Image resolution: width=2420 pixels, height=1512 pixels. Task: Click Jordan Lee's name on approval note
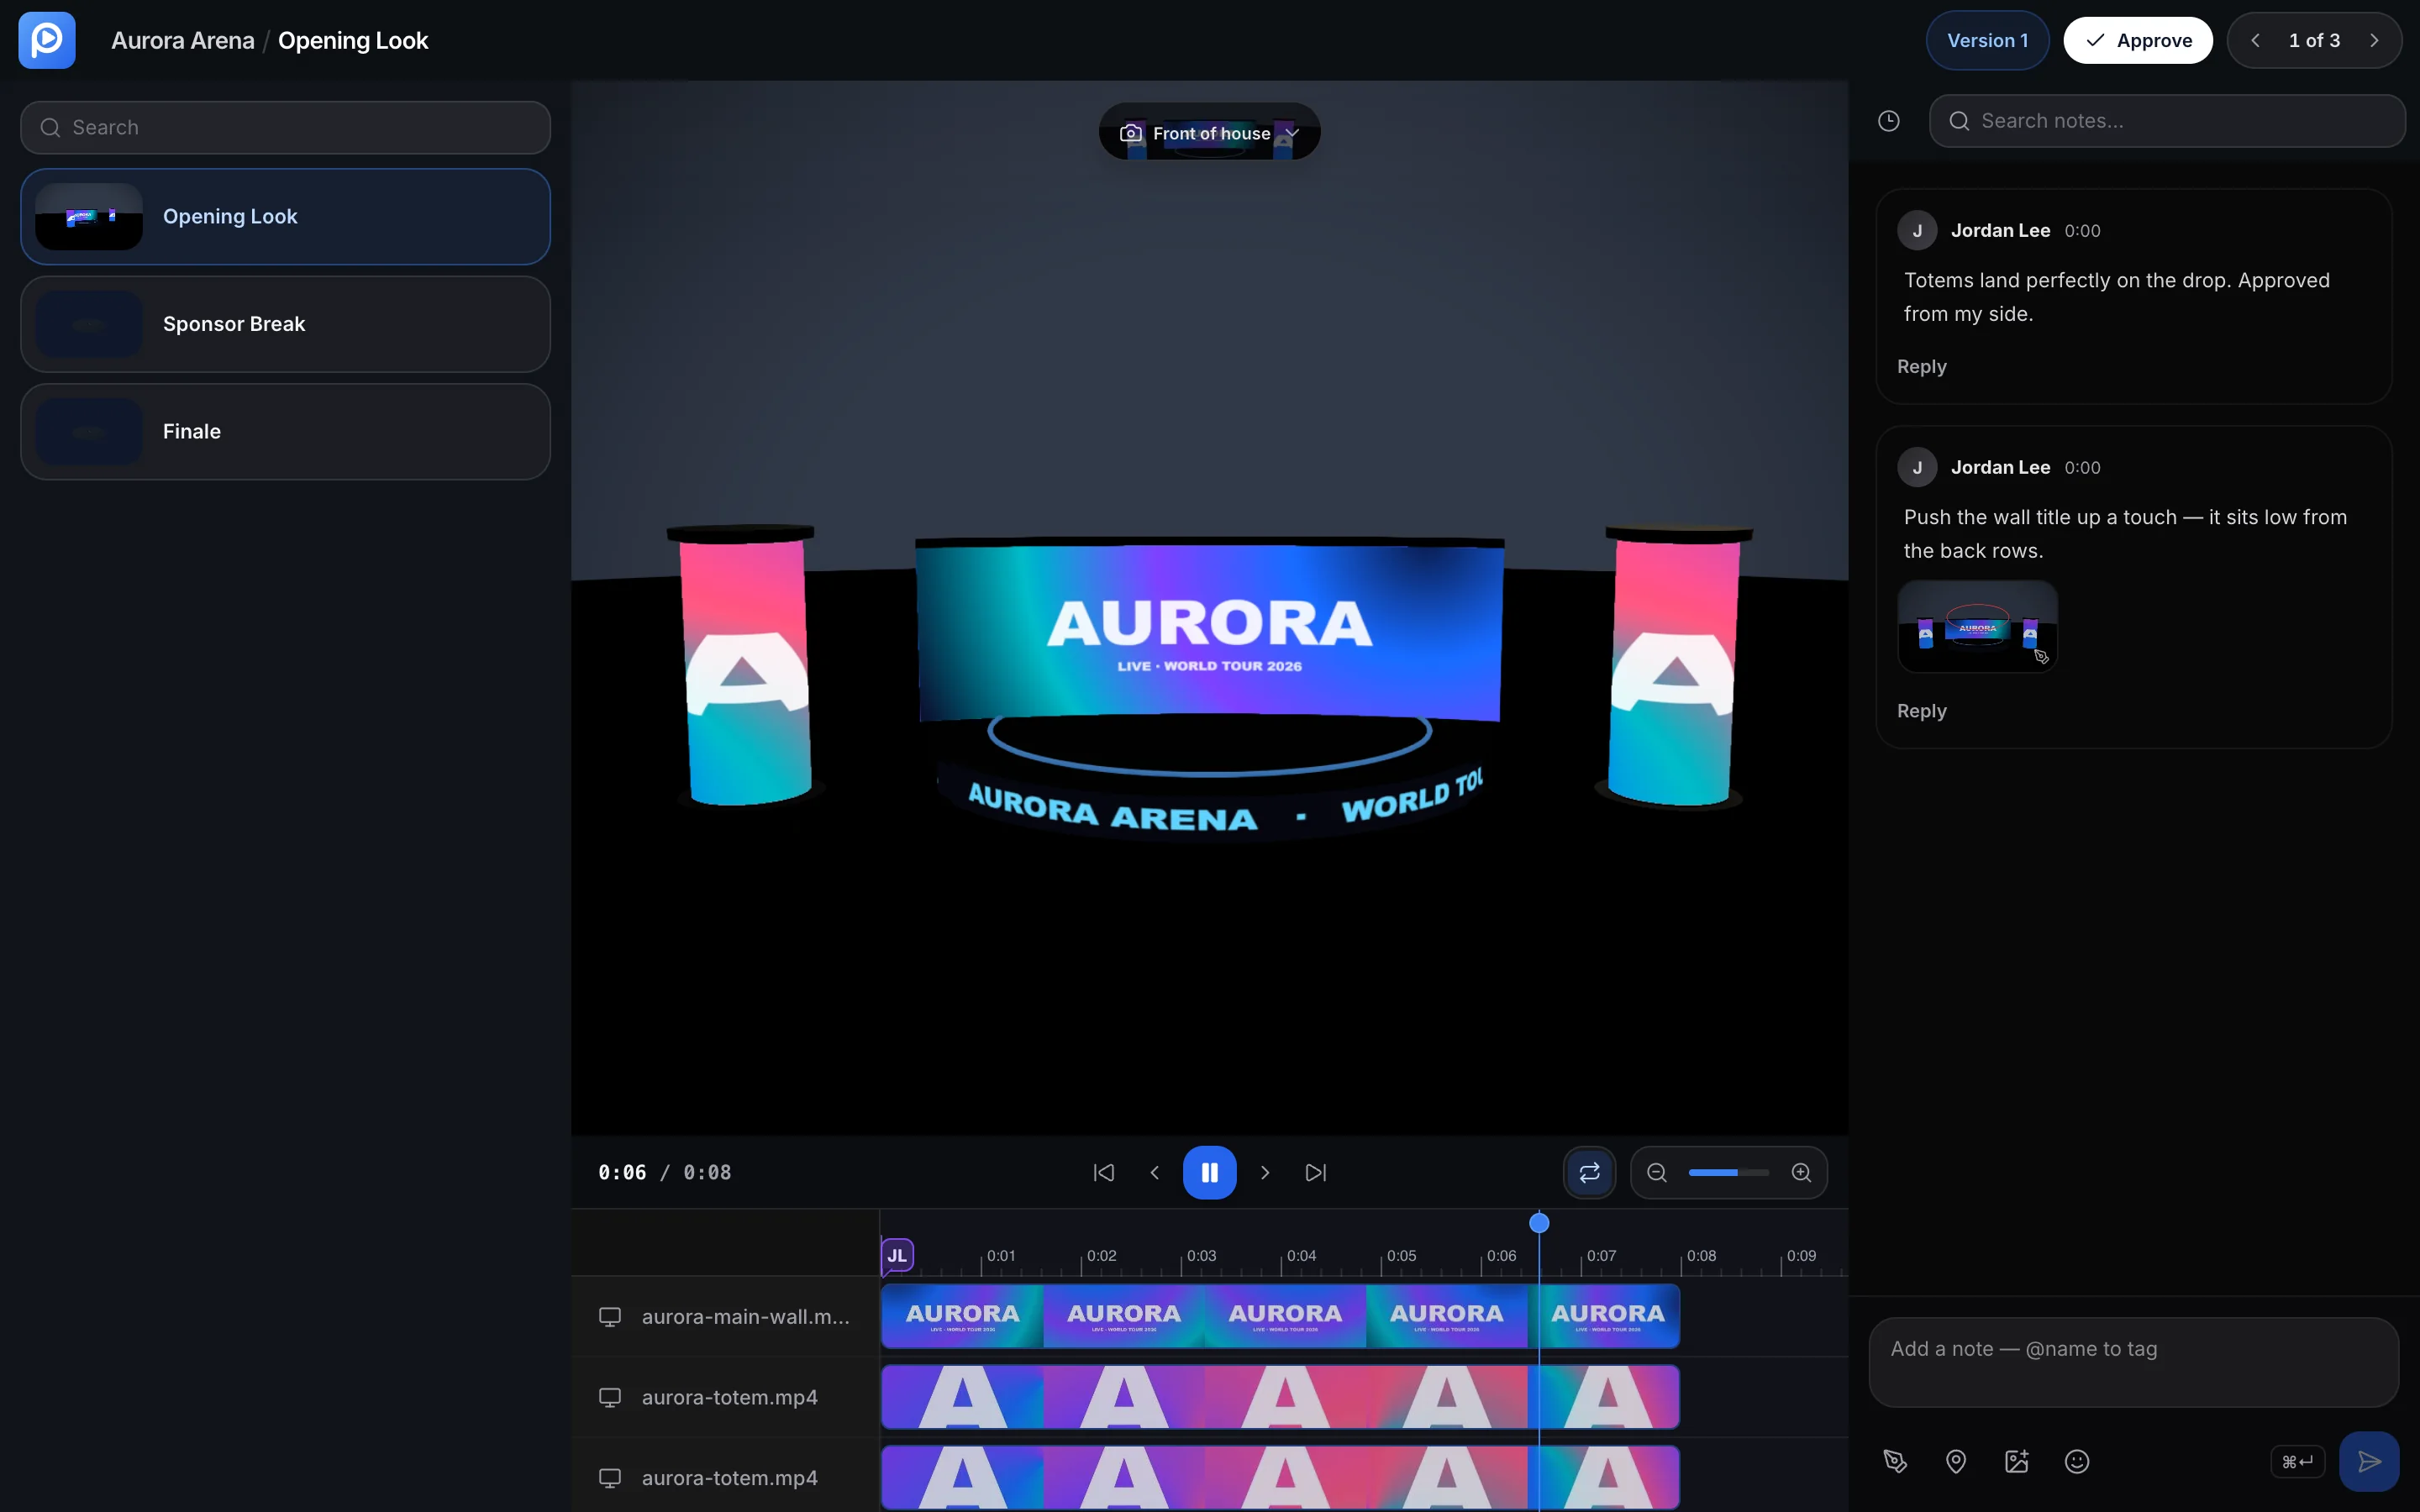[x=2000, y=230]
